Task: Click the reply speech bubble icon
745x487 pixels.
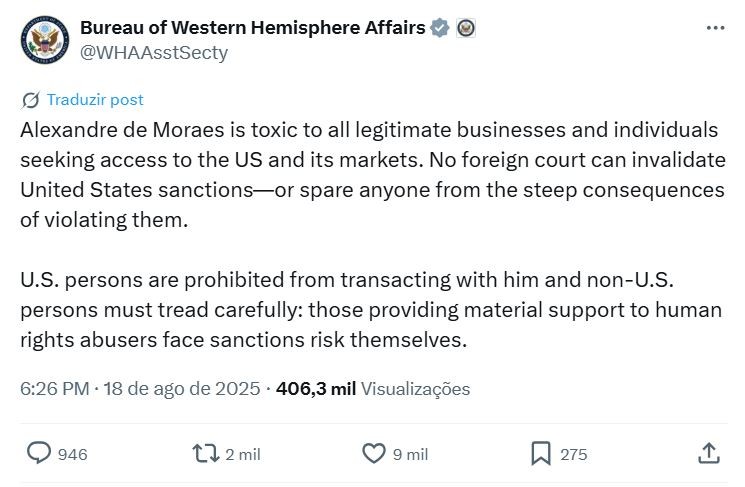Action: pos(38,453)
